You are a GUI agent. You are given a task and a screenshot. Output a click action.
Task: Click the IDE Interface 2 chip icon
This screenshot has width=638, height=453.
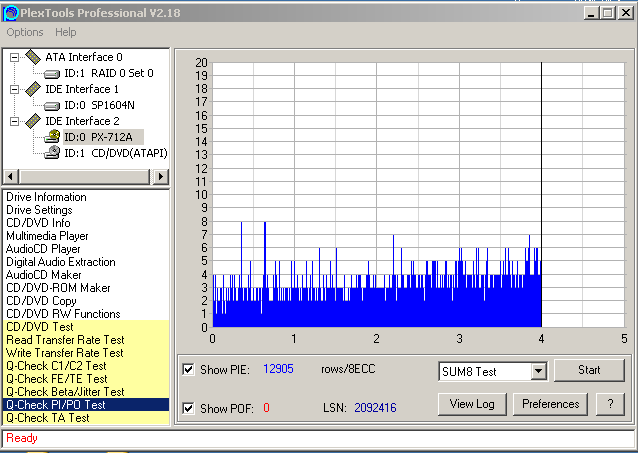(33, 121)
